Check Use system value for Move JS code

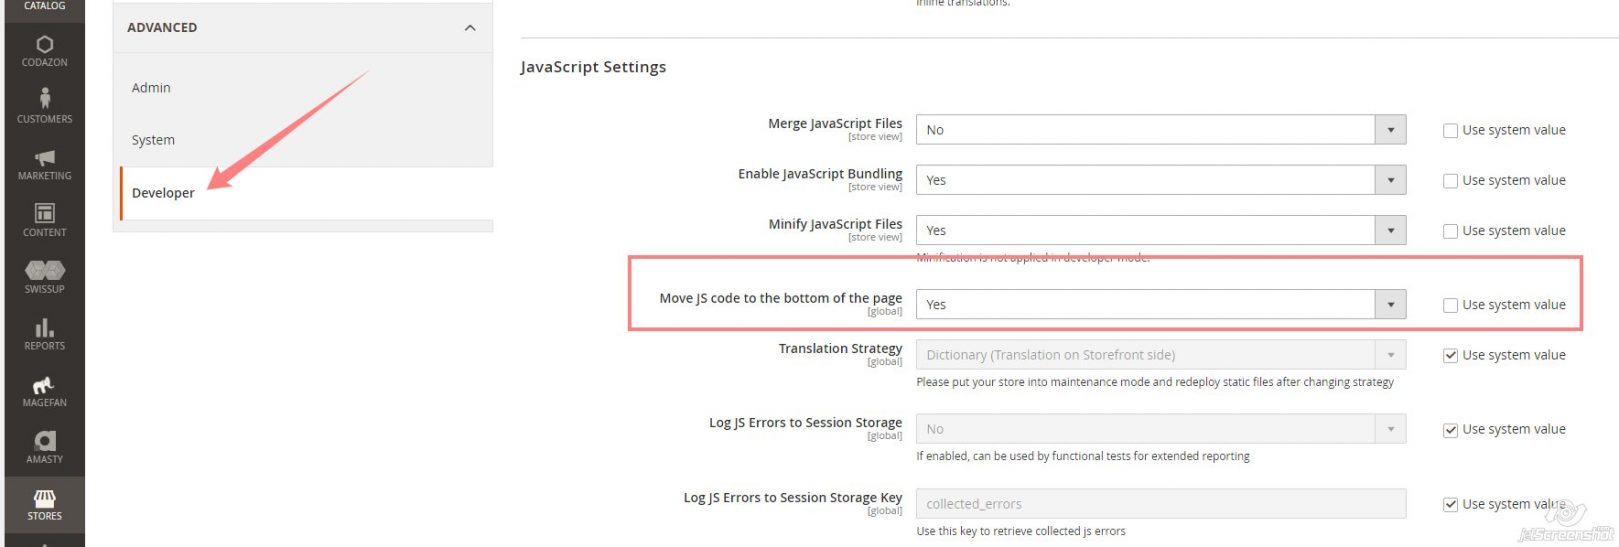click(x=1450, y=305)
